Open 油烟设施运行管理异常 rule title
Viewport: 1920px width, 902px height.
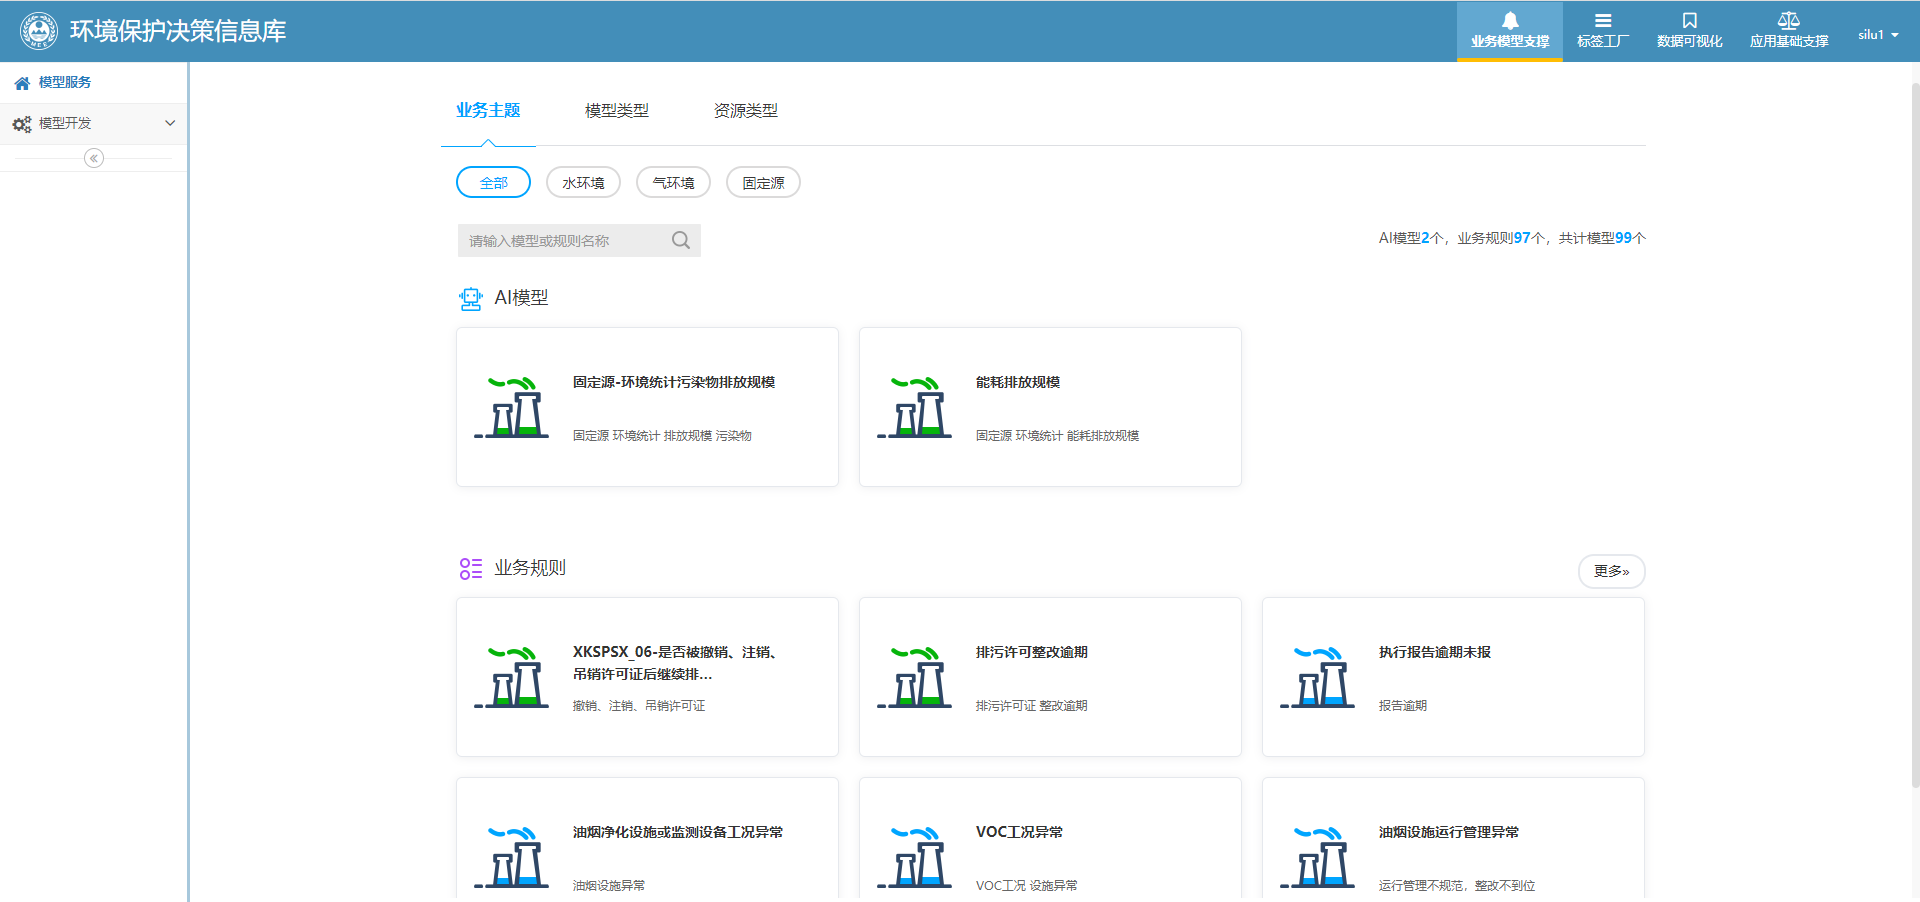pos(1449,832)
